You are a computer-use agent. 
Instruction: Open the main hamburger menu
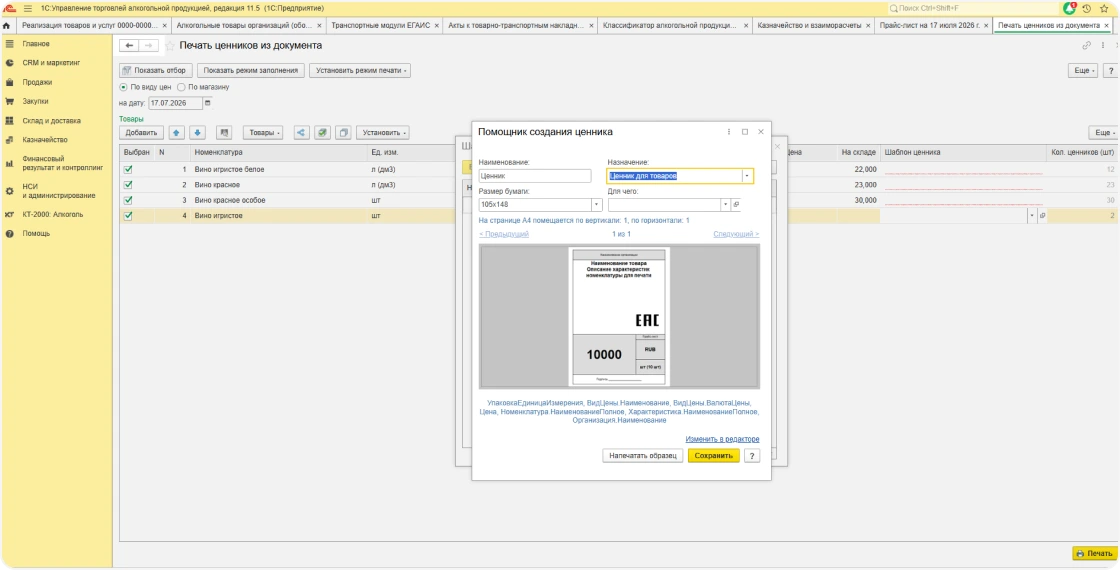(x=28, y=9)
